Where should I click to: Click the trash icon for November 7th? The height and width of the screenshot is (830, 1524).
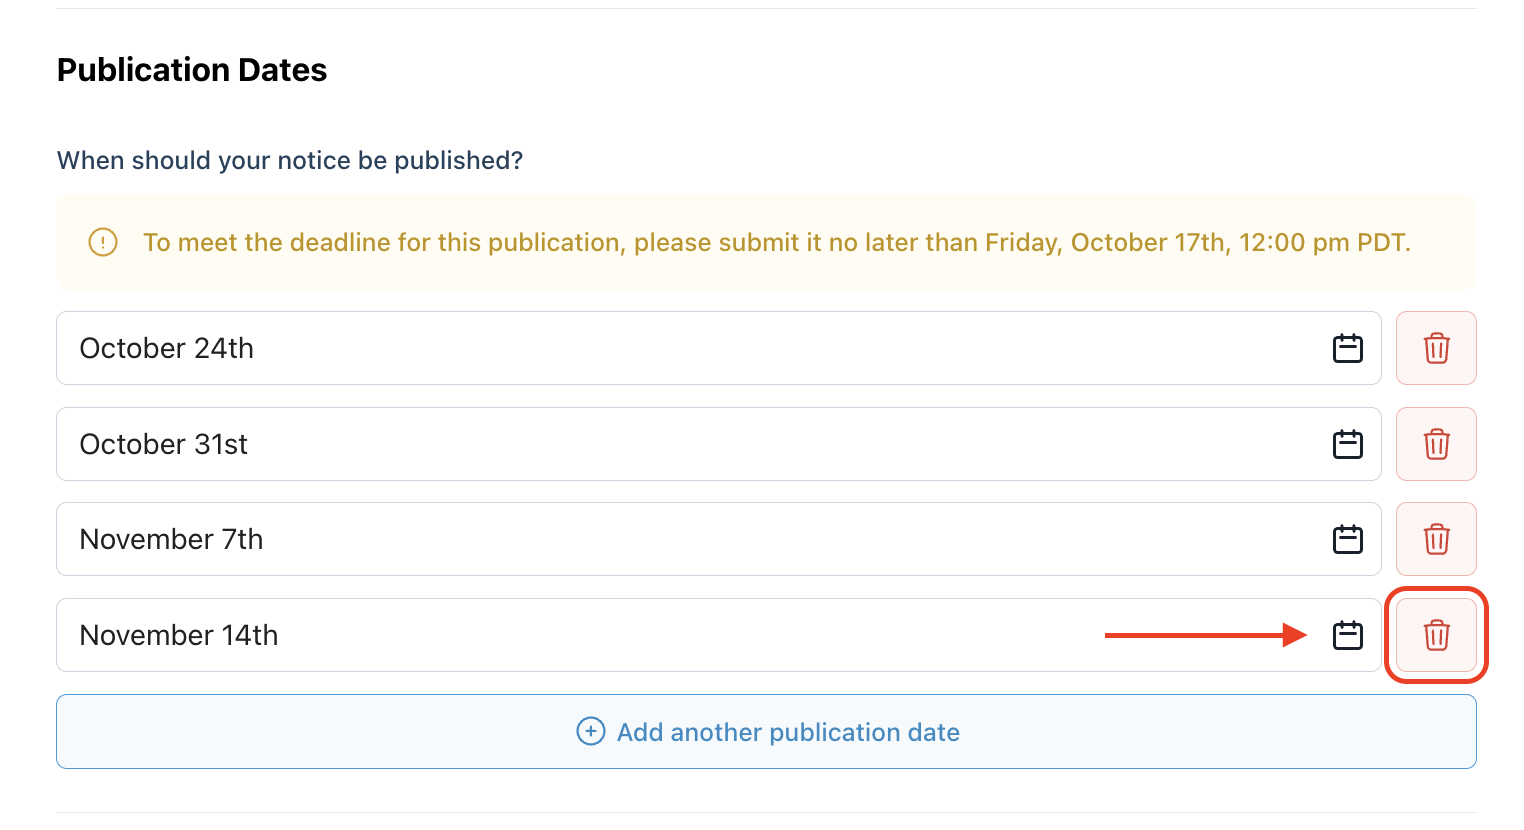1436,539
